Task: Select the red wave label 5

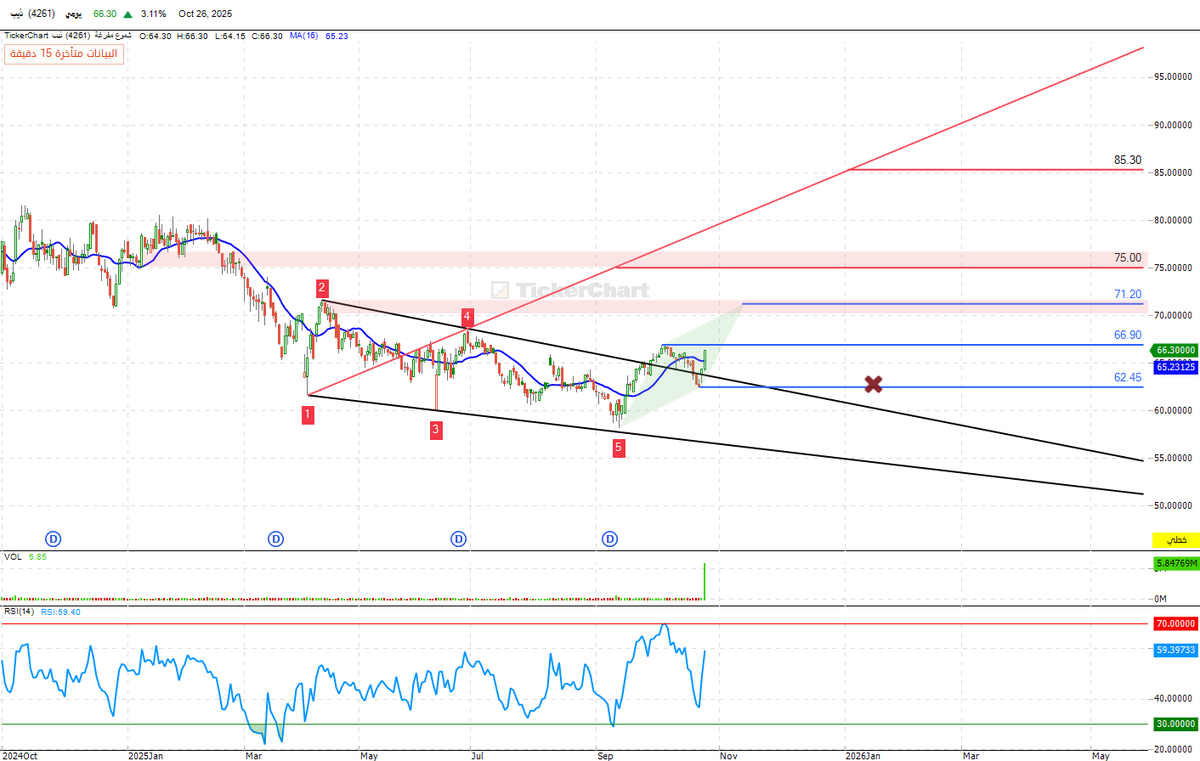Action: click(x=619, y=448)
